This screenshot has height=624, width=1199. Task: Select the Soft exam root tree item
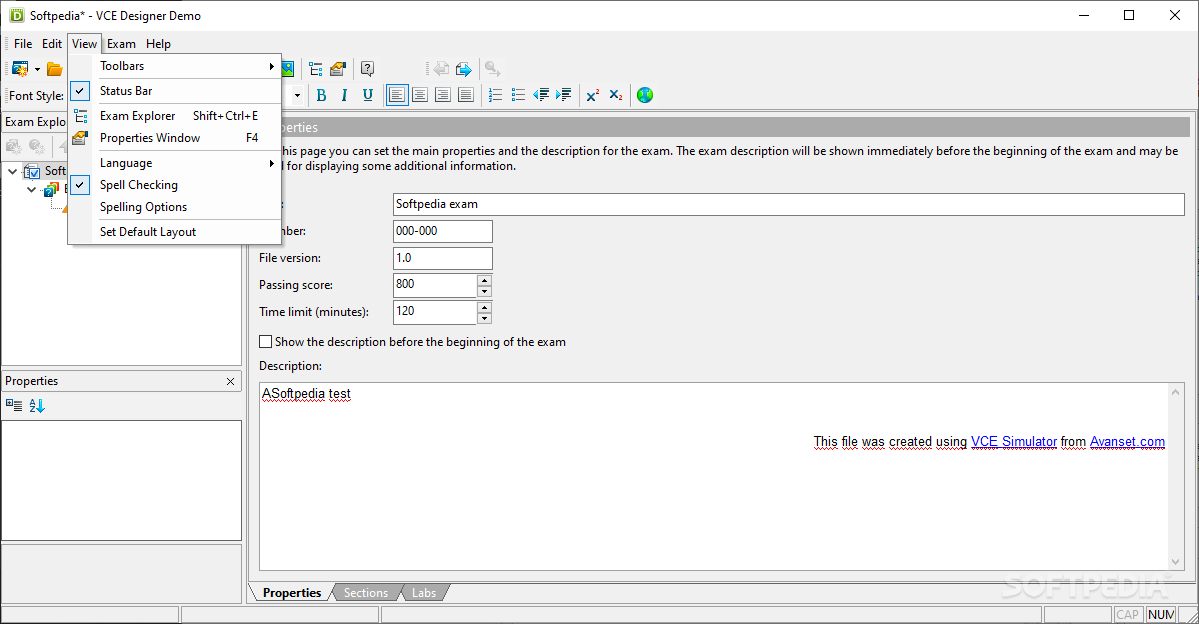[55, 171]
